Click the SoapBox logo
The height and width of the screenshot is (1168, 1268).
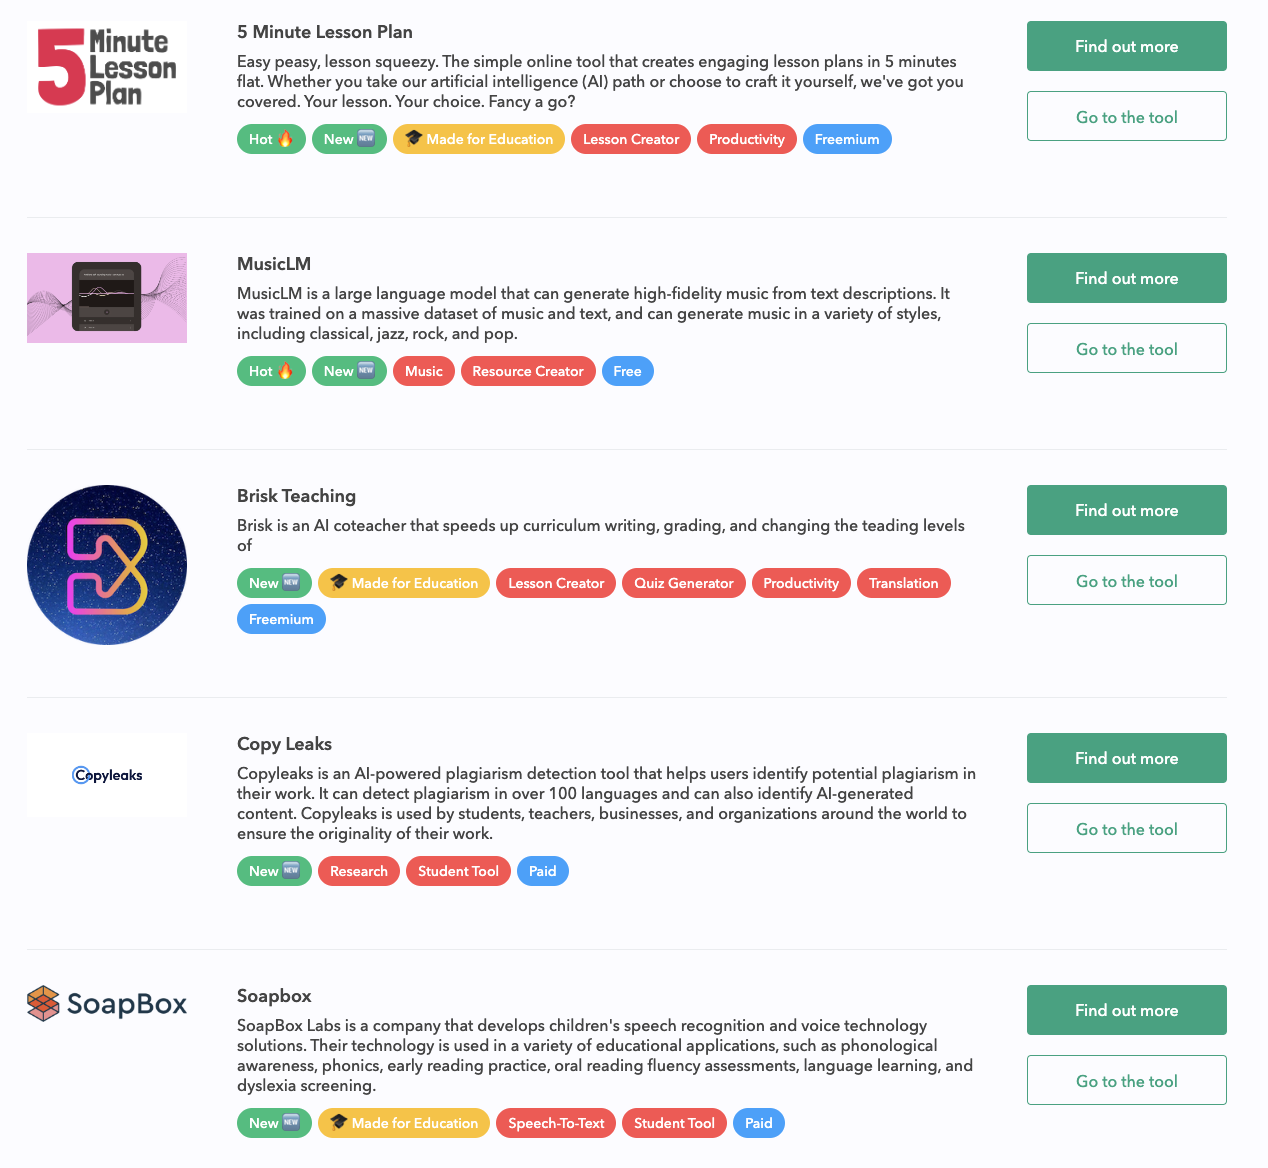(107, 1003)
